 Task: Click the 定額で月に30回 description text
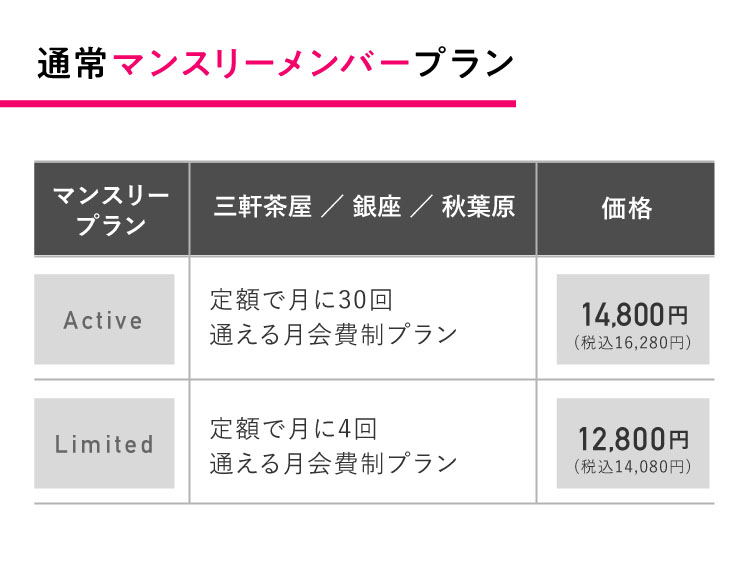tap(301, 300)
